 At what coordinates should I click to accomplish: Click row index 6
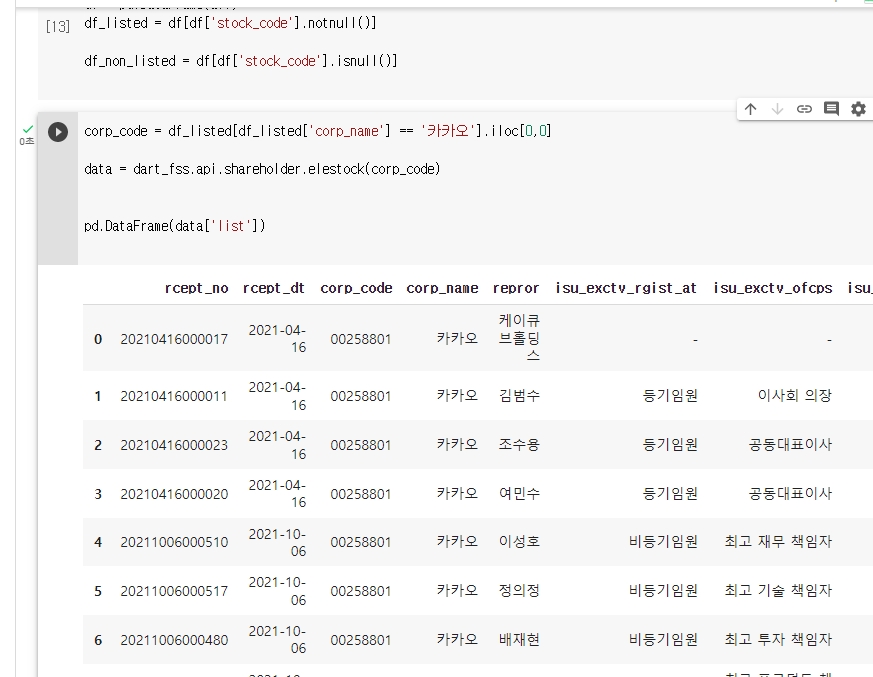[98, 640]
